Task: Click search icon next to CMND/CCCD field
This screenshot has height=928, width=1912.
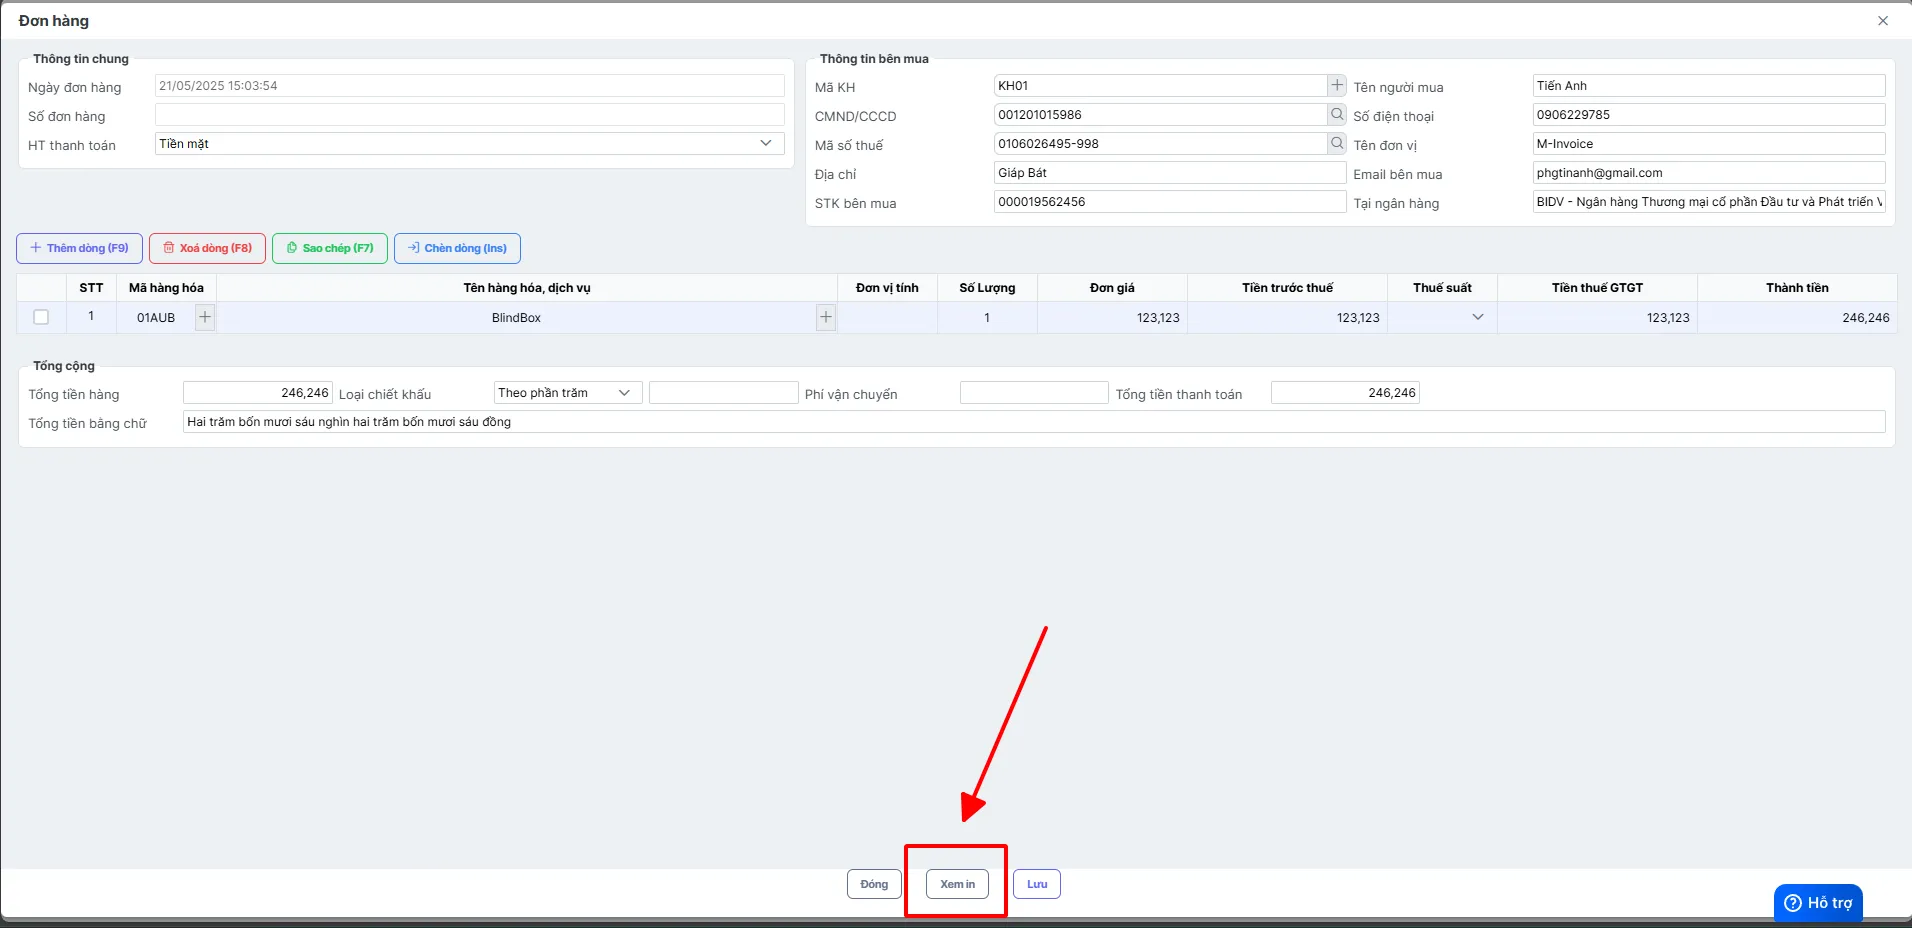Action: (x=1337, y=114)
